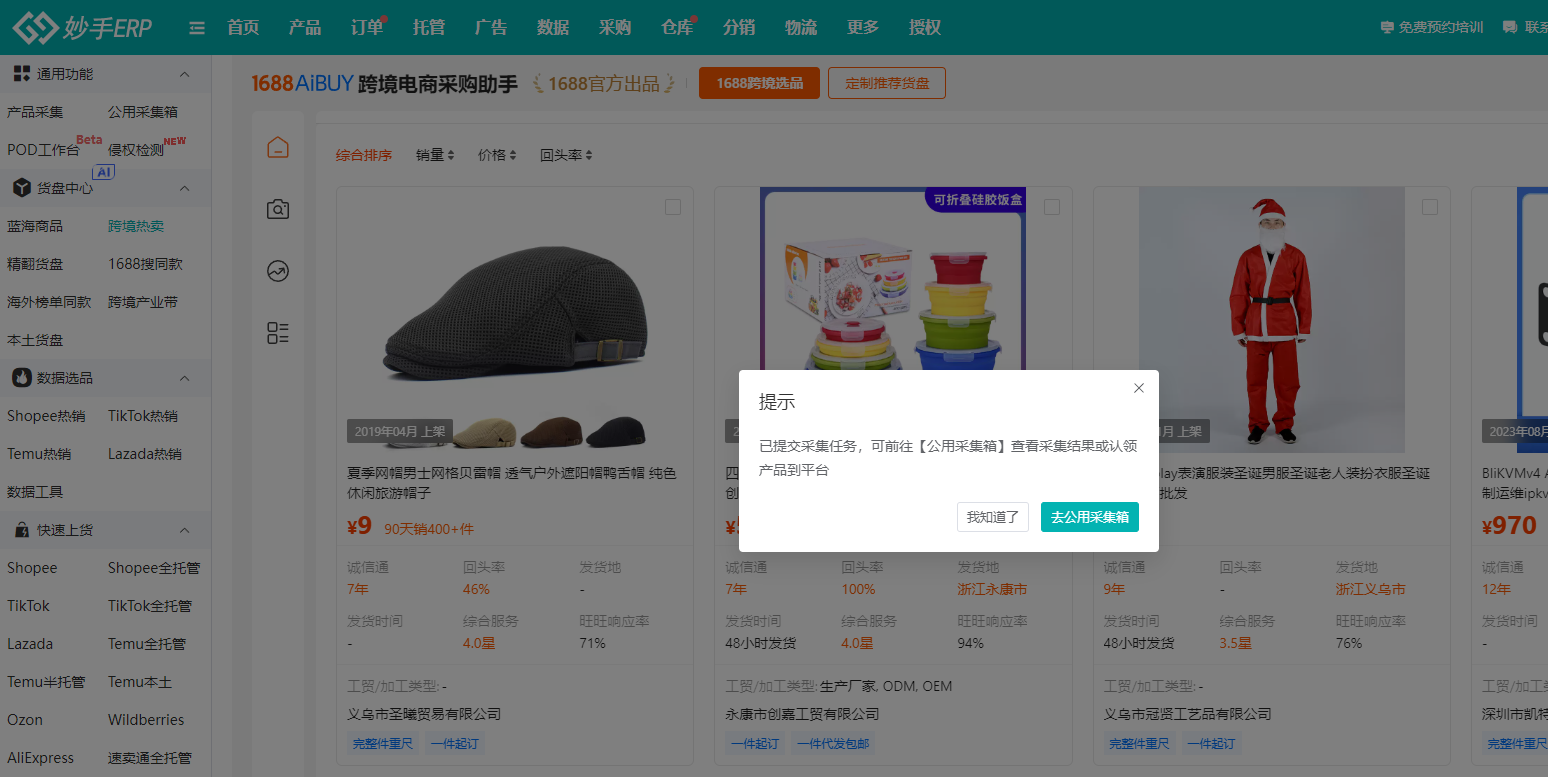Click the 免费预约培训 chat icon

tap(1387, 28)
